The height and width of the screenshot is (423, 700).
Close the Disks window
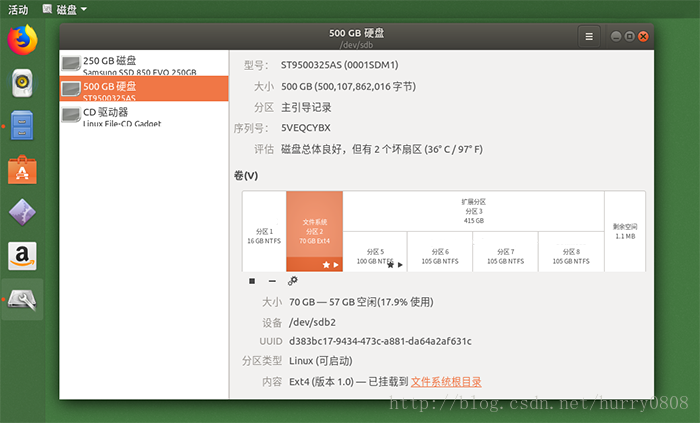tap(643, 37)
